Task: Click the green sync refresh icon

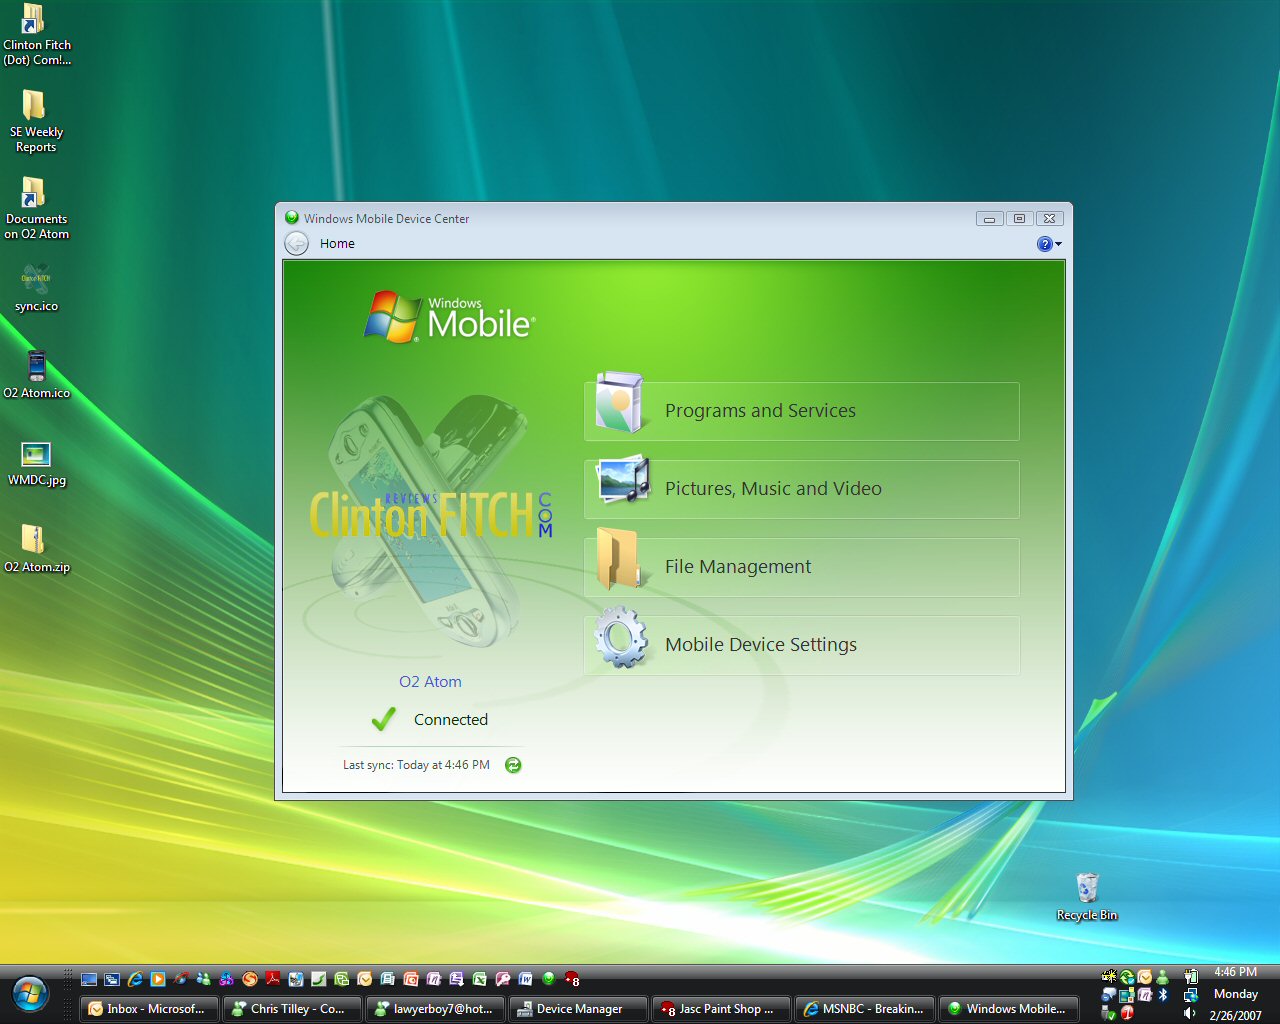Action: pyautogui.click(x=513, y=765)
